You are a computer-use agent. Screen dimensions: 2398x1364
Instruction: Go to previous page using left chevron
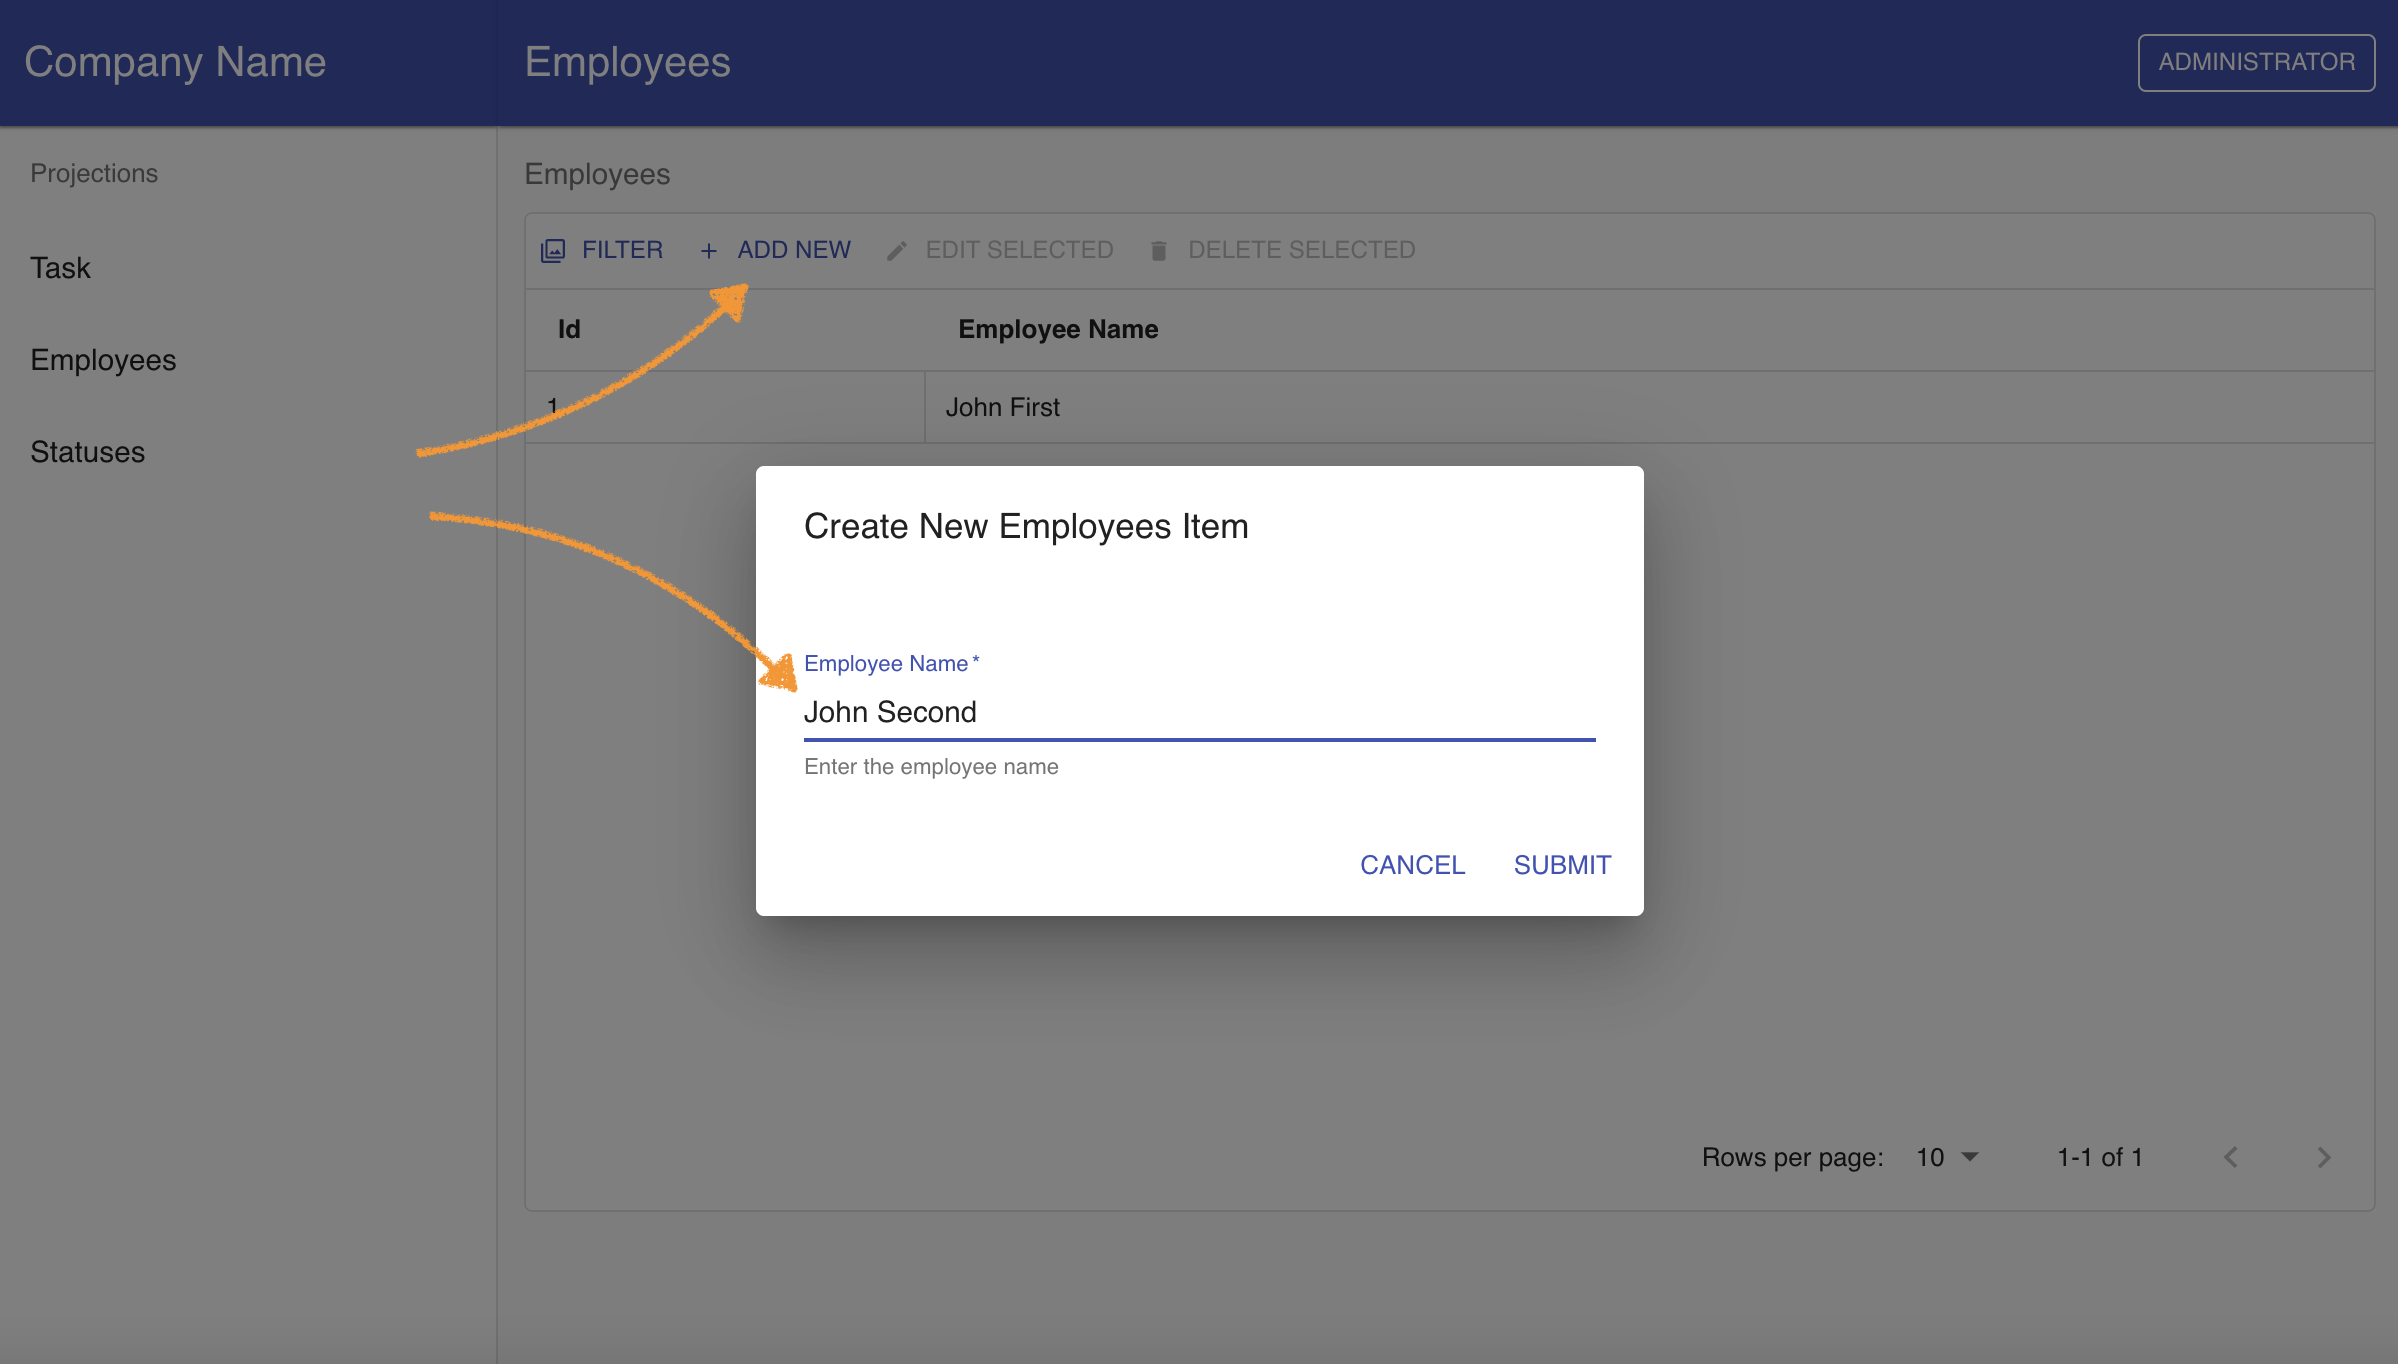coord(2230,1157)
